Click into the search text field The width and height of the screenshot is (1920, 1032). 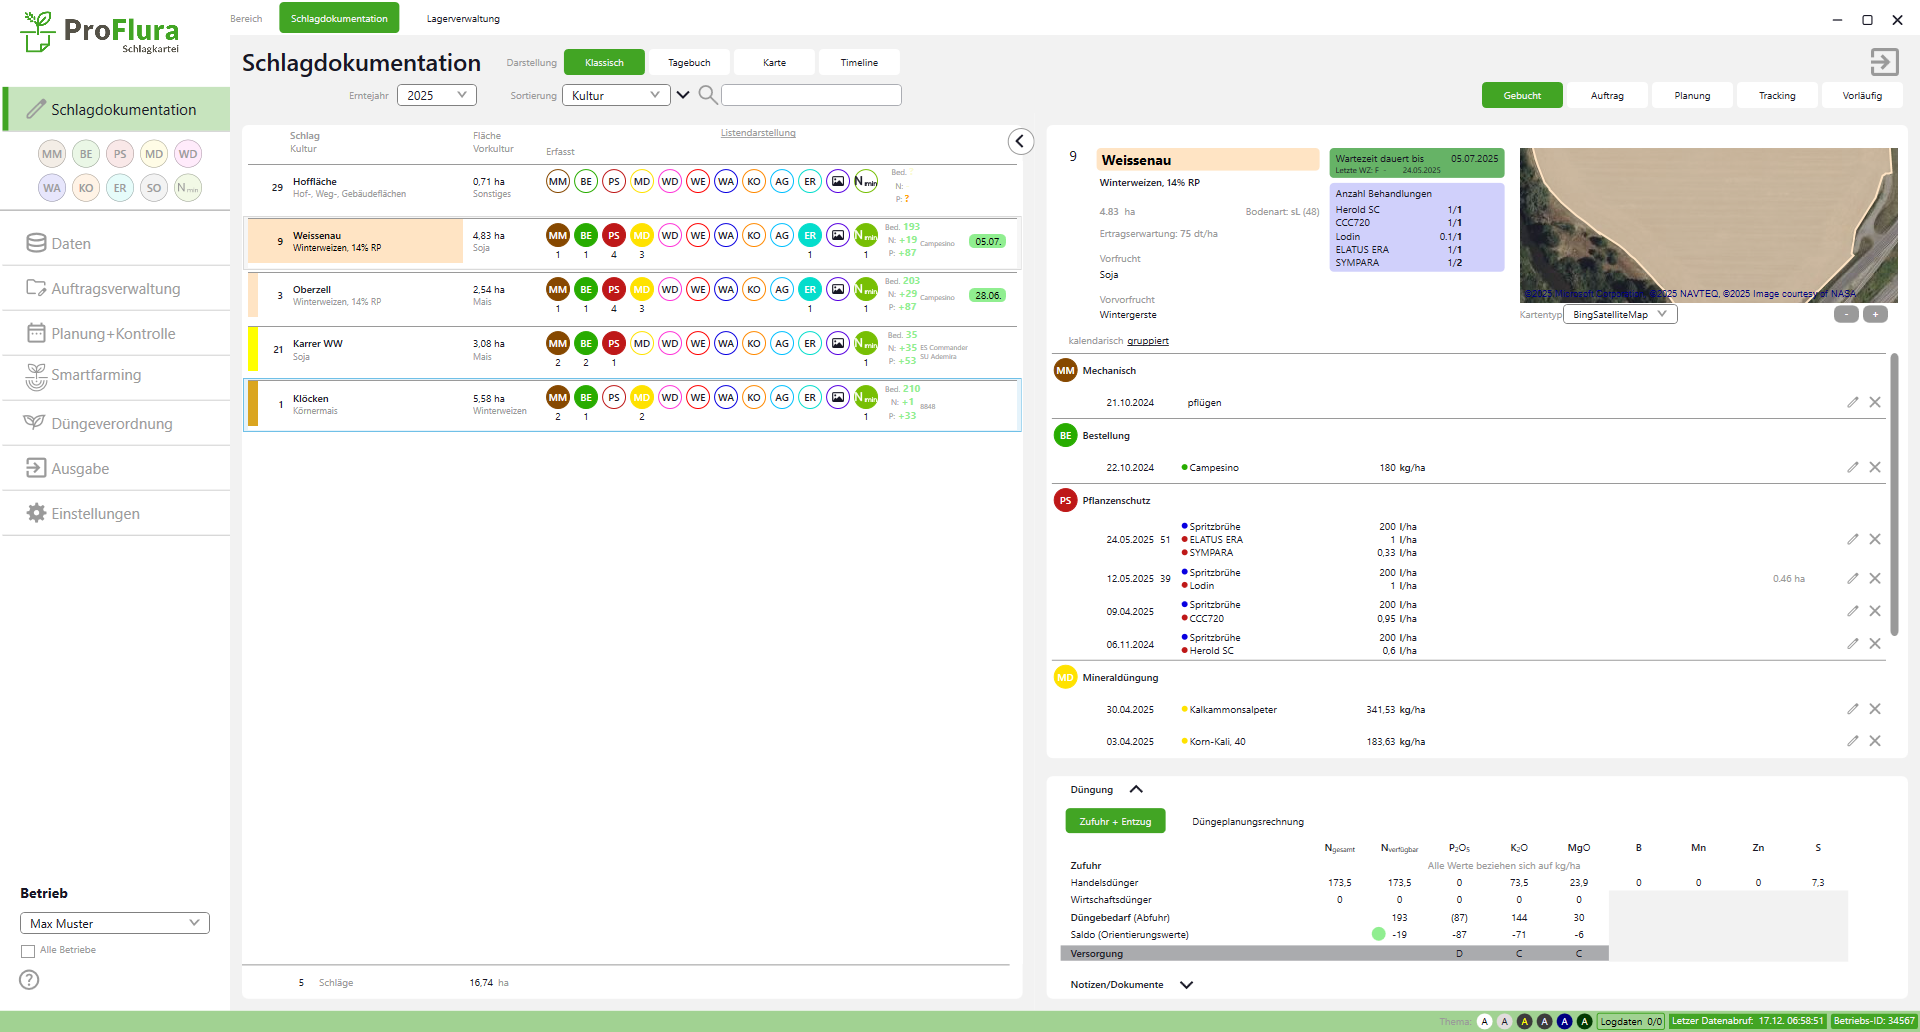tap(811, 95)
